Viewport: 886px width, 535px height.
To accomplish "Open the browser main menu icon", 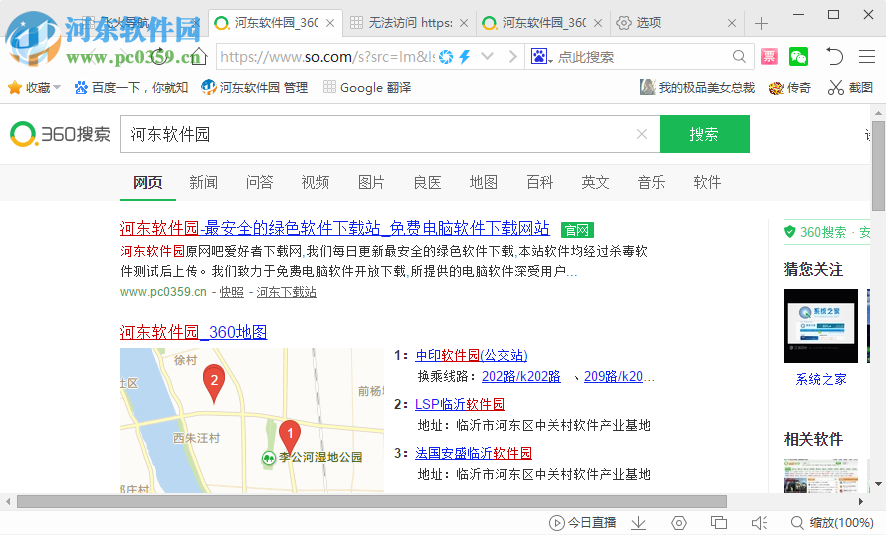I will click(867, 56).
